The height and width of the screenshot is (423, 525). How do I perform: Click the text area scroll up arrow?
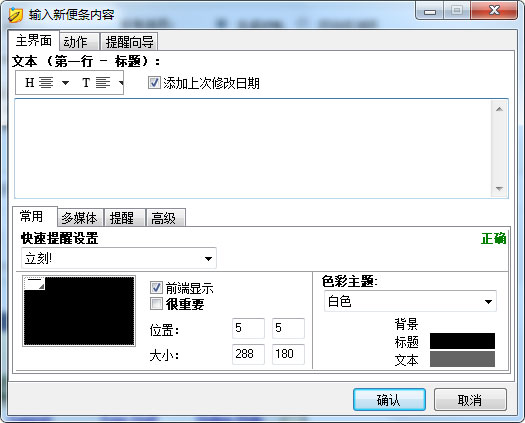click(x=499, y=109)
